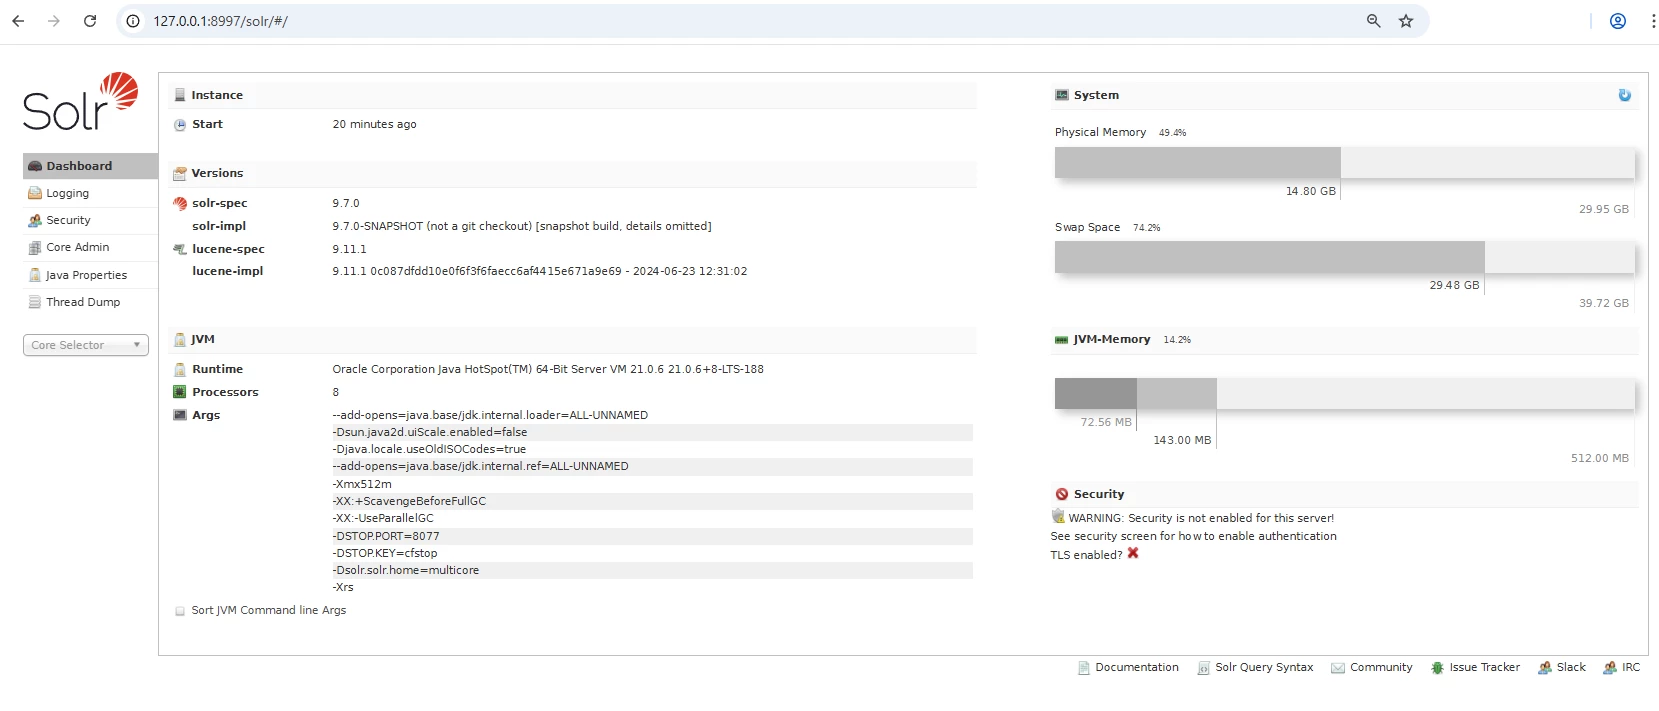1659x711 pixels.
Task: Click the System monitor icon
Action: tap(1062, 95)
